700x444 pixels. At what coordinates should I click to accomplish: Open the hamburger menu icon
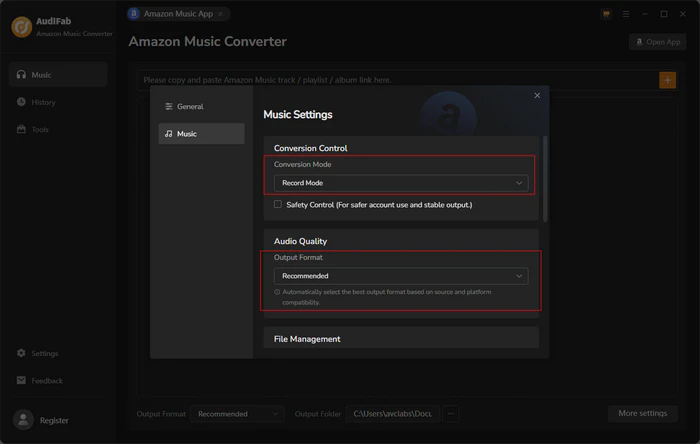(x=626, y=14)
